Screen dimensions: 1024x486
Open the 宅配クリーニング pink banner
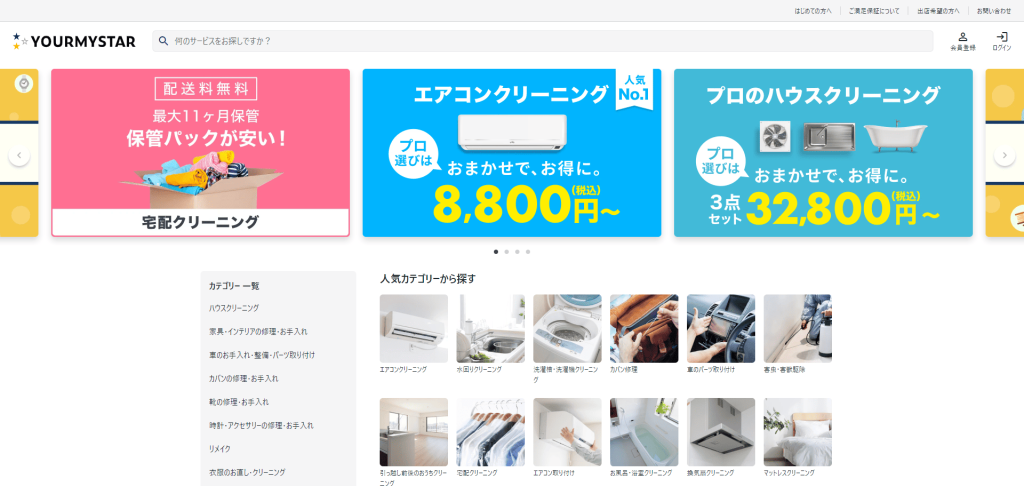click(x=200, y=153)
